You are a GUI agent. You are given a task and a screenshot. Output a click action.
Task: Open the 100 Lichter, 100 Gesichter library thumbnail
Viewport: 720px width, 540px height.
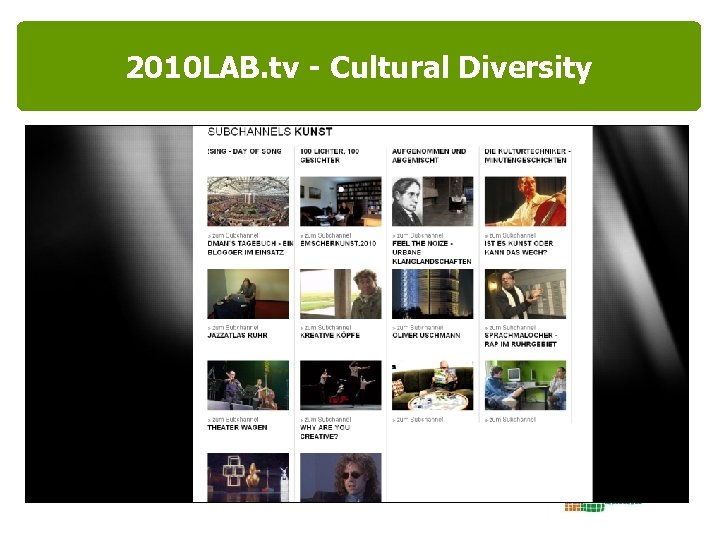pos(341,201)
